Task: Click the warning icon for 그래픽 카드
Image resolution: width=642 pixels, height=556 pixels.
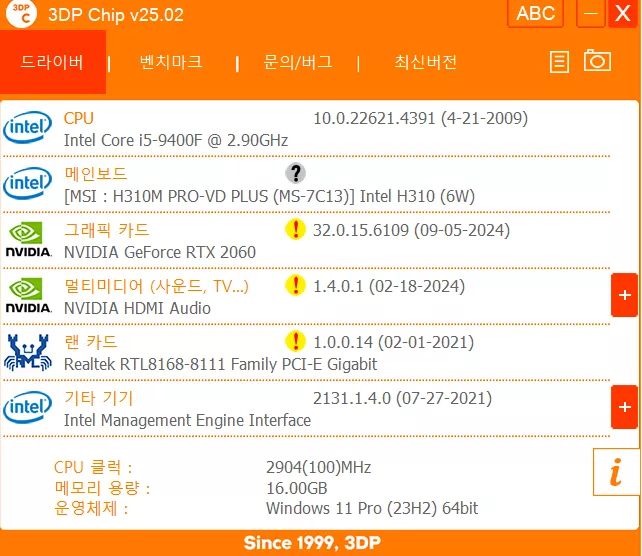Action: [295, 229]
